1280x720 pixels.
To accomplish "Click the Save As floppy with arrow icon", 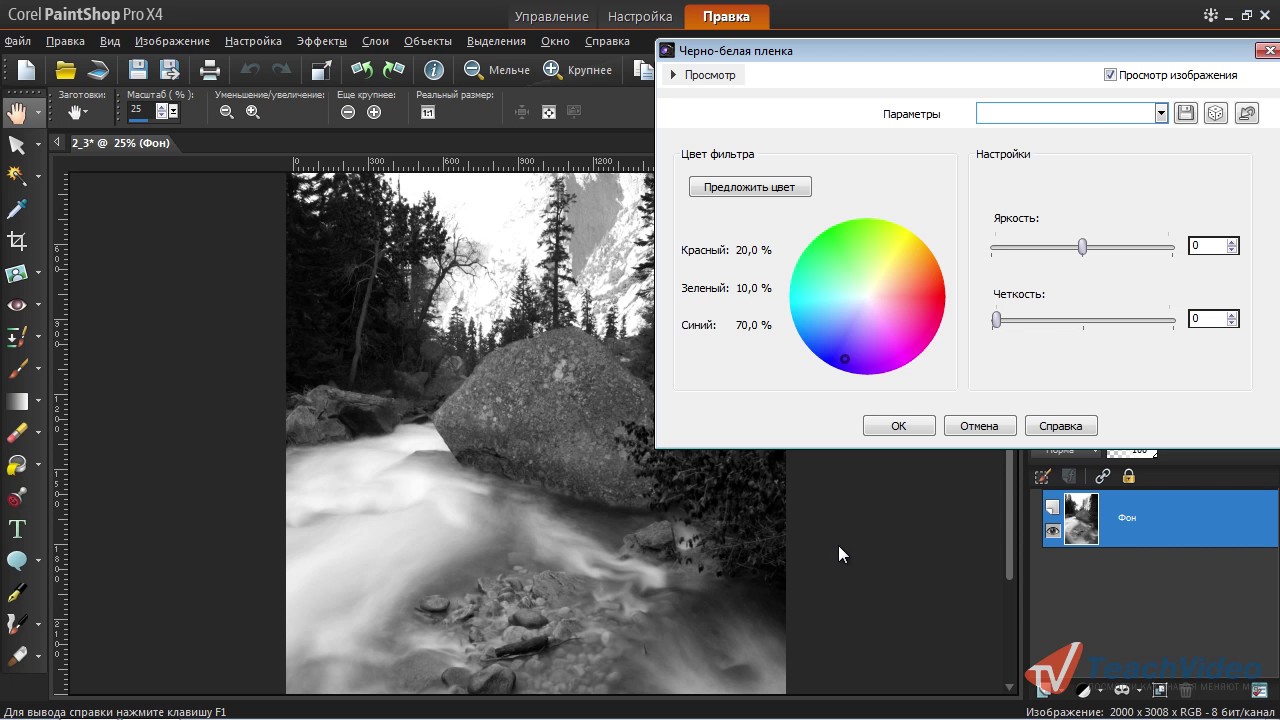I will coord(170,69).
